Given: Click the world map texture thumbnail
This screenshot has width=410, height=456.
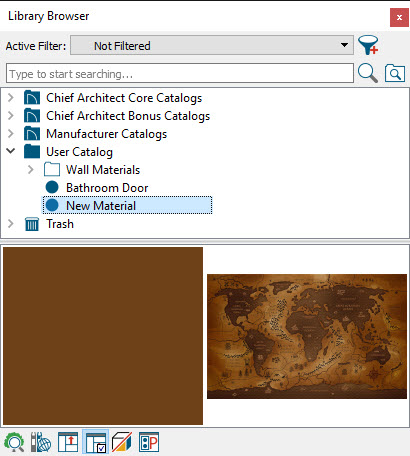Looking at the screenshot, I should coord(307,336).
